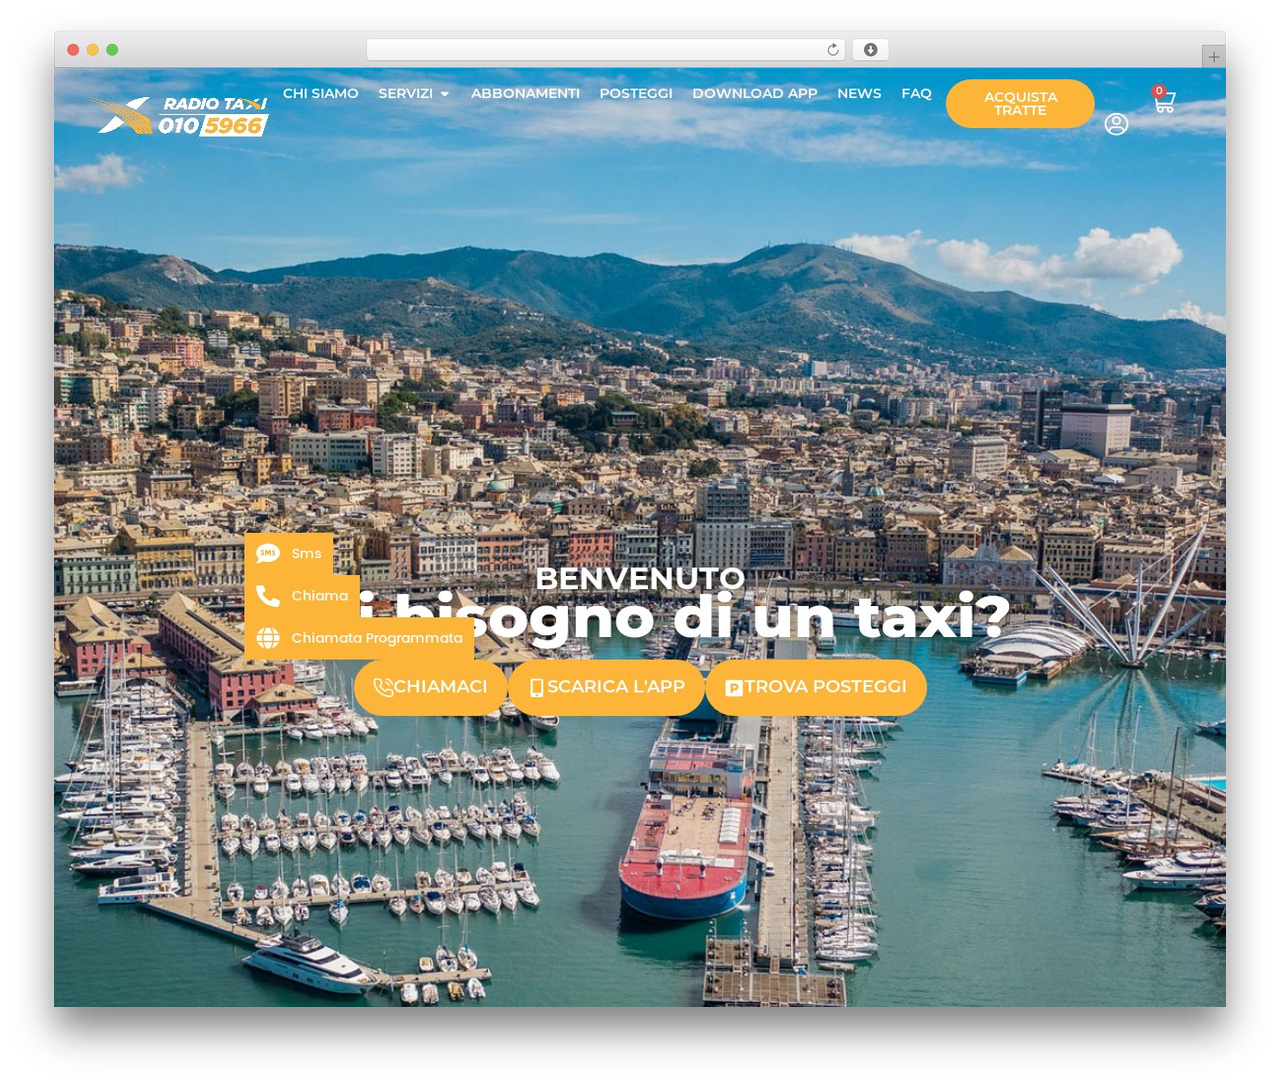
Task: Click the SMS speech bubble icon
Action: [268, 553]
